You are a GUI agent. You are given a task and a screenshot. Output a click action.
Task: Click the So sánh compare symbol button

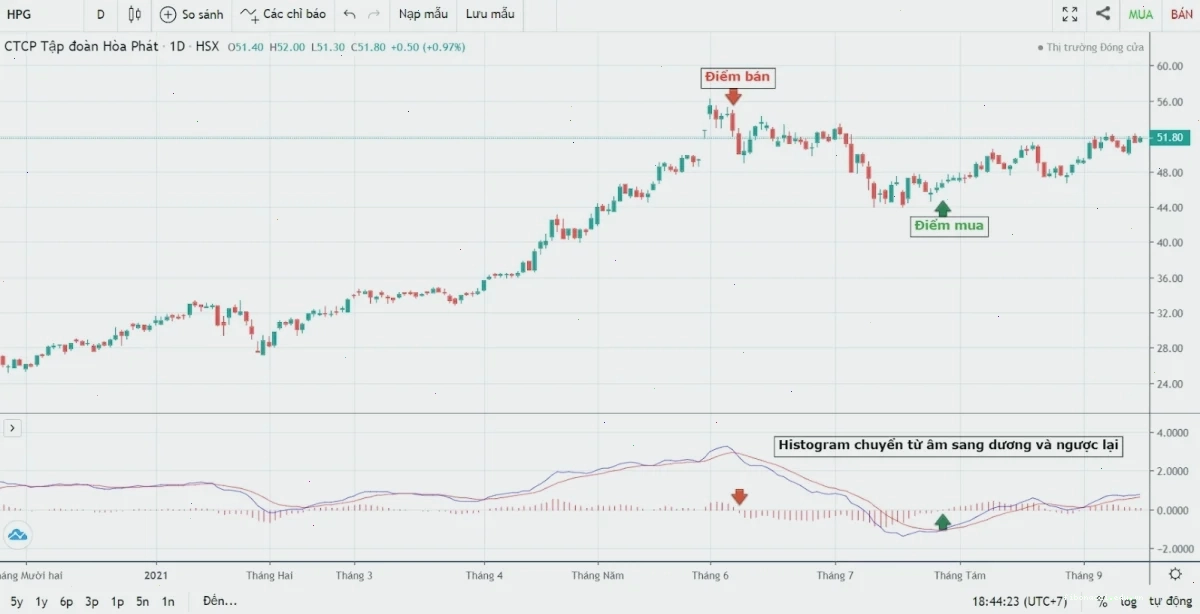[x=192, y=14]
